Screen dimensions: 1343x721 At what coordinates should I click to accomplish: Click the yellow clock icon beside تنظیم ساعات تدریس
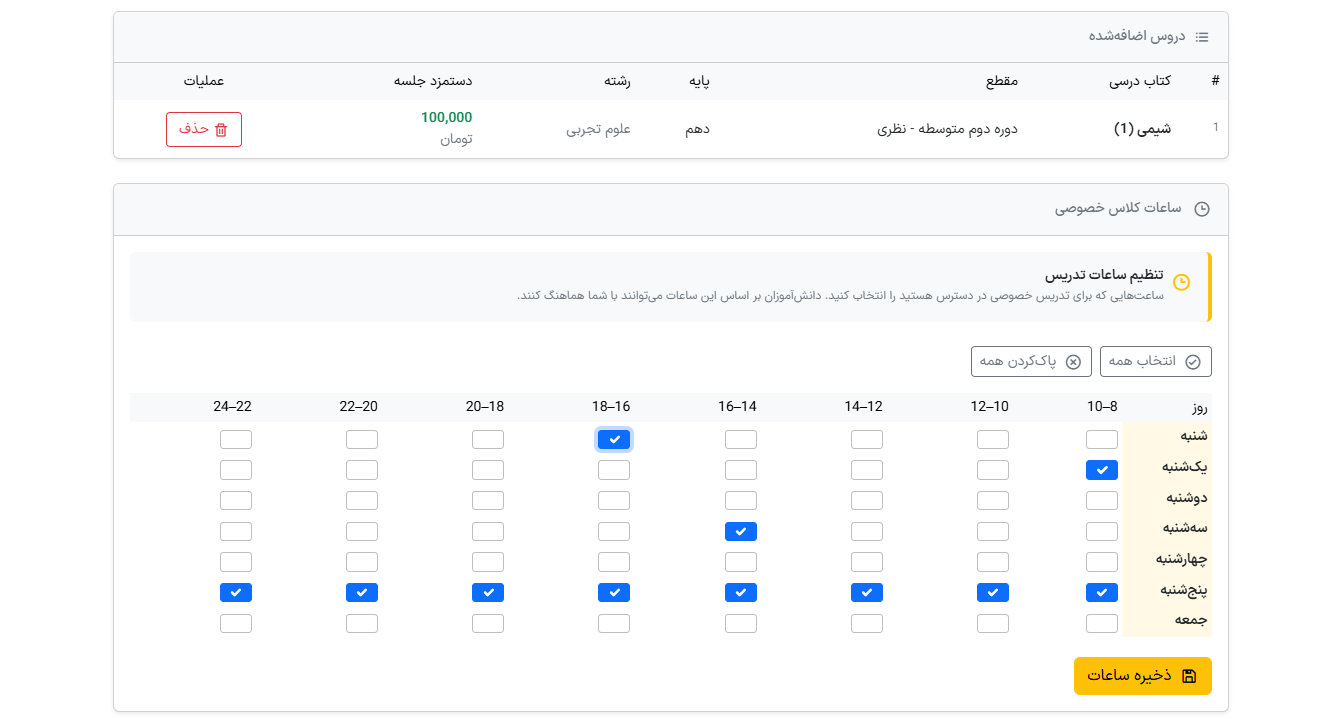coord(1181,283)
